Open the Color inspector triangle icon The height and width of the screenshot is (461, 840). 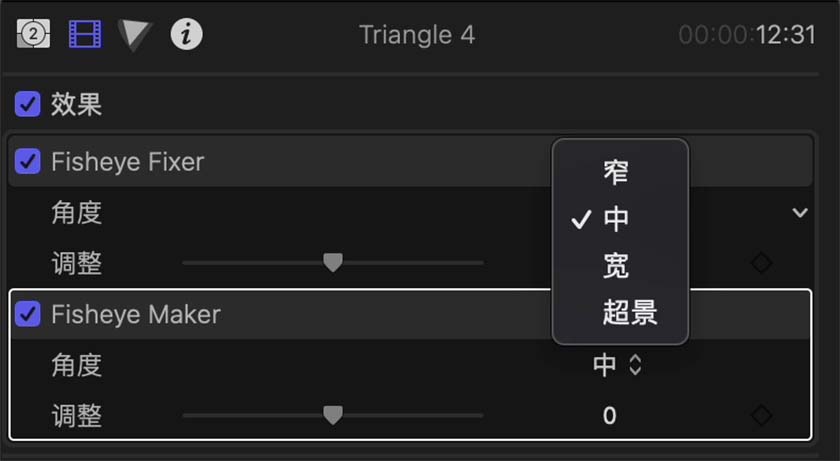point(134,35)
